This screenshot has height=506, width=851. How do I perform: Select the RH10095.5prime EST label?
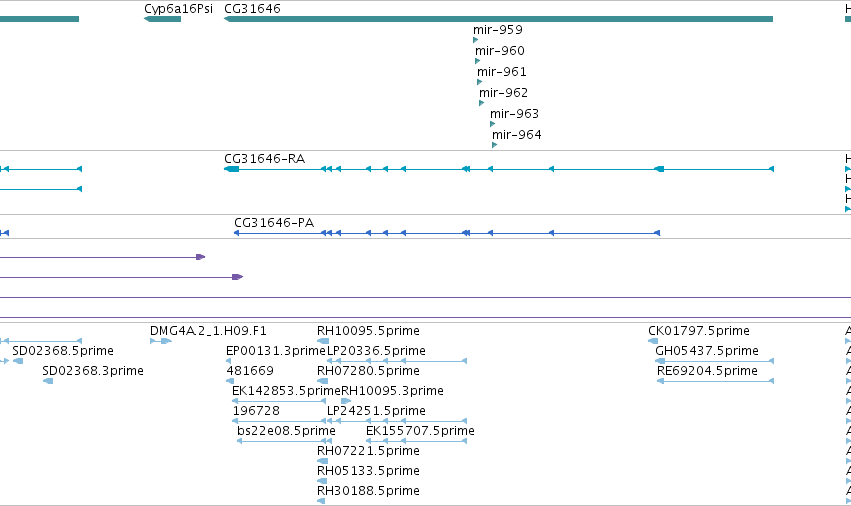[368, 331]
